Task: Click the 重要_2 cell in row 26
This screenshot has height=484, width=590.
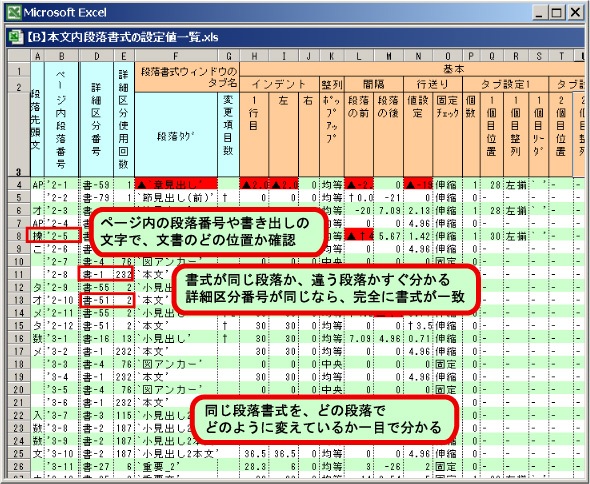Action: coord(176,467)
